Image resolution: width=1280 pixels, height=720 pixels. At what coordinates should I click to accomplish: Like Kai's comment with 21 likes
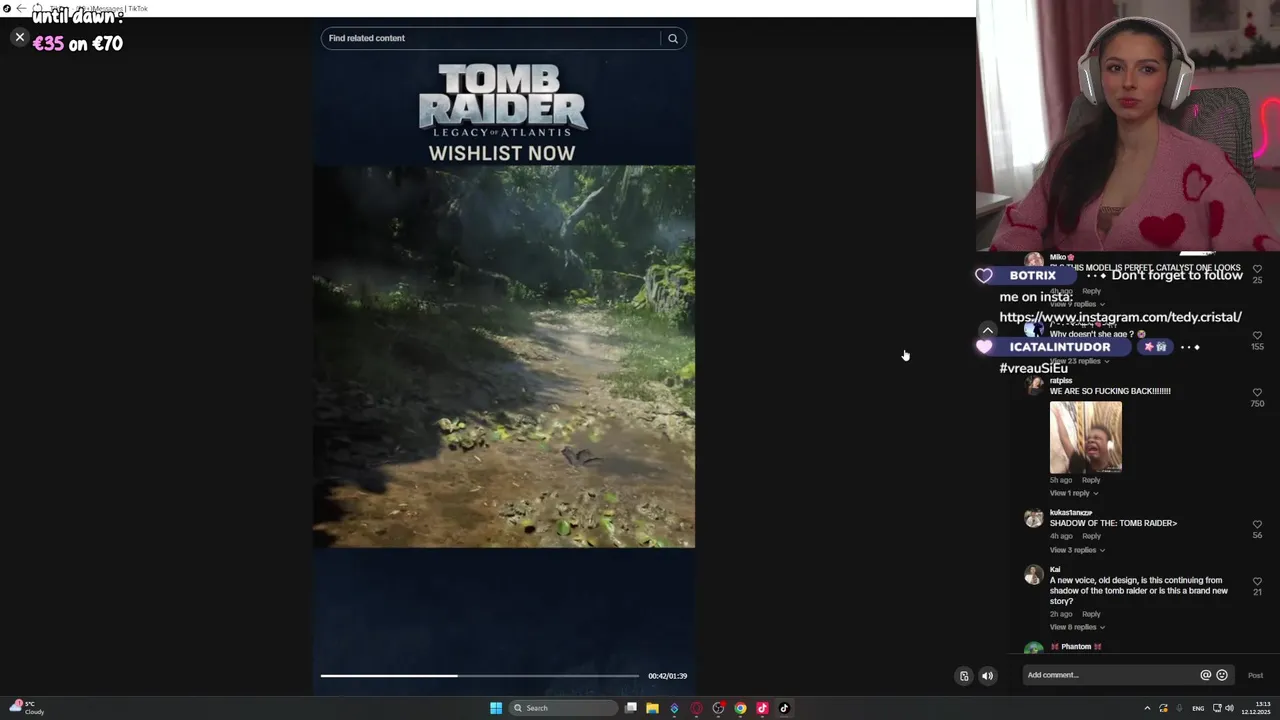coord(1257,581)
